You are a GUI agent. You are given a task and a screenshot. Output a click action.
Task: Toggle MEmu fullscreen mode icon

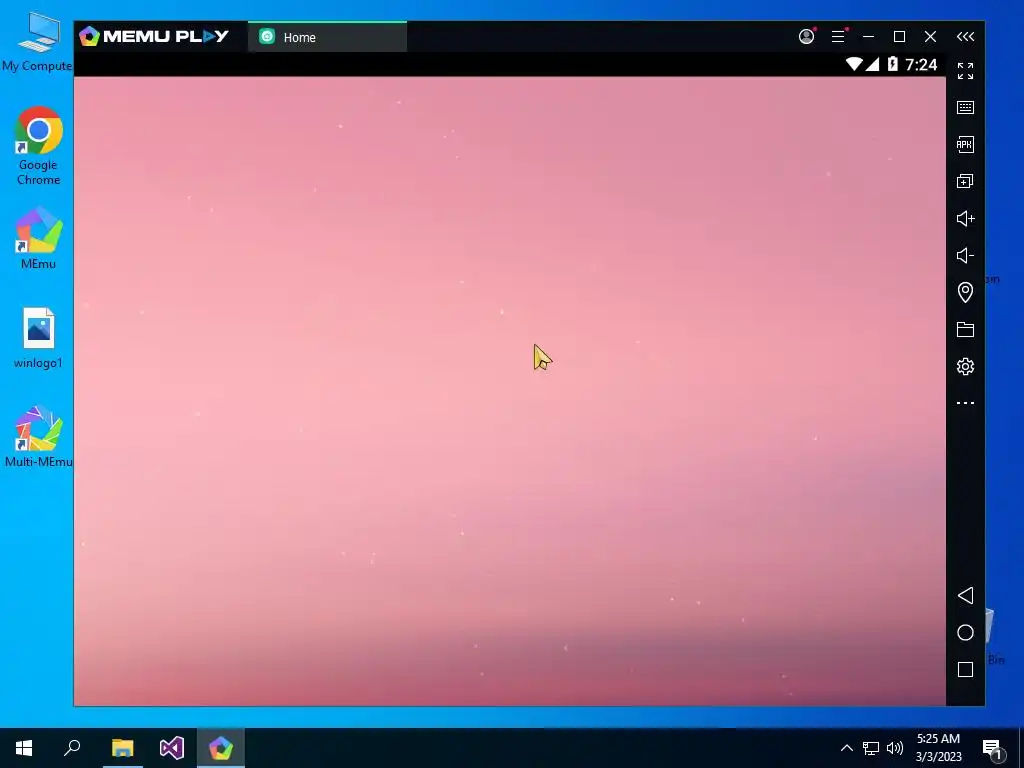point(965,71)
